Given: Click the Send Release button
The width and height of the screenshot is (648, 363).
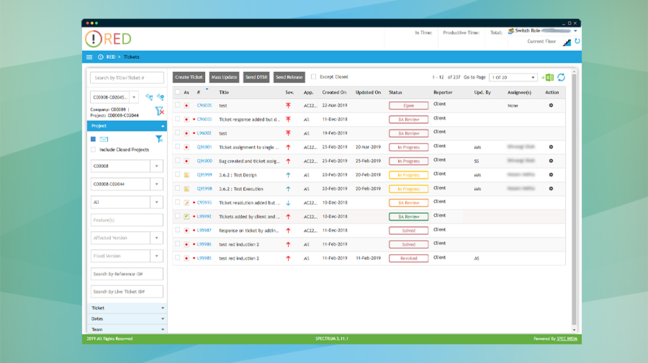Looking at the screenshot, I should [x=289, y=77].
